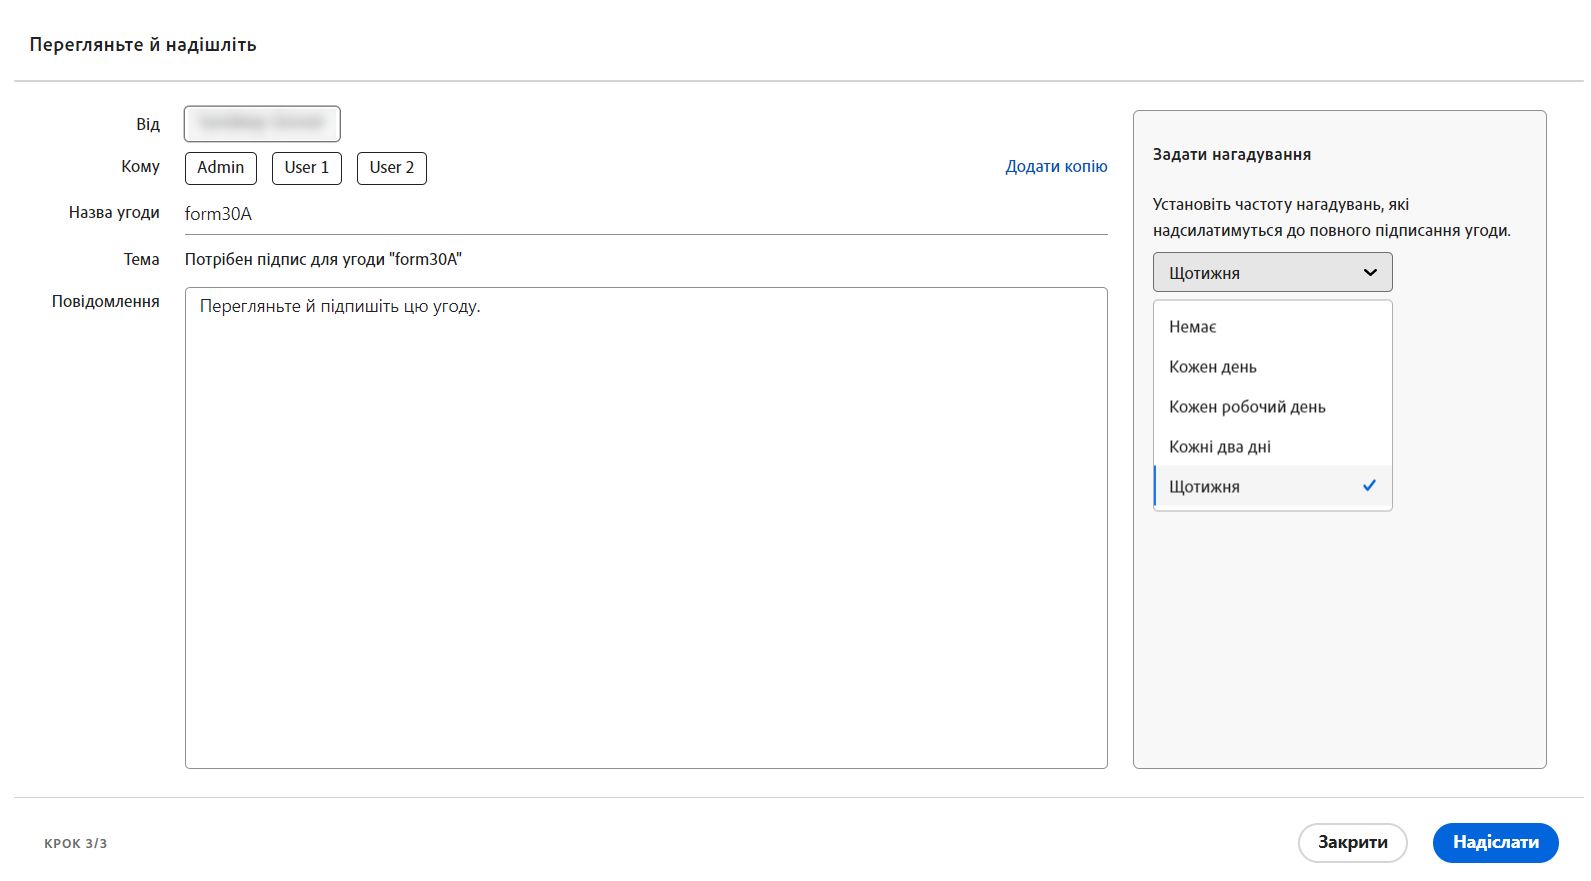
Task: Open the Додати копію link
Action: point(1056,167)
